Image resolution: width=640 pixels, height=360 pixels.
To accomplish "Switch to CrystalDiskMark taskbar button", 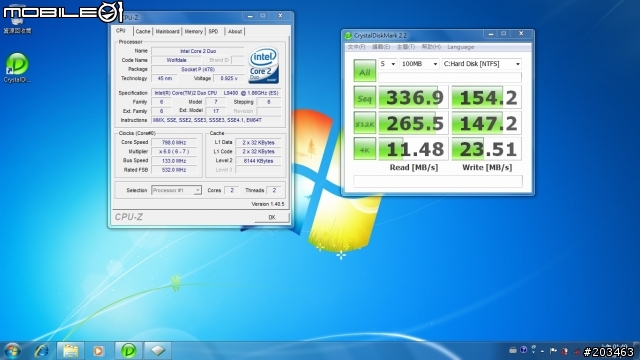I will (128, 350).
